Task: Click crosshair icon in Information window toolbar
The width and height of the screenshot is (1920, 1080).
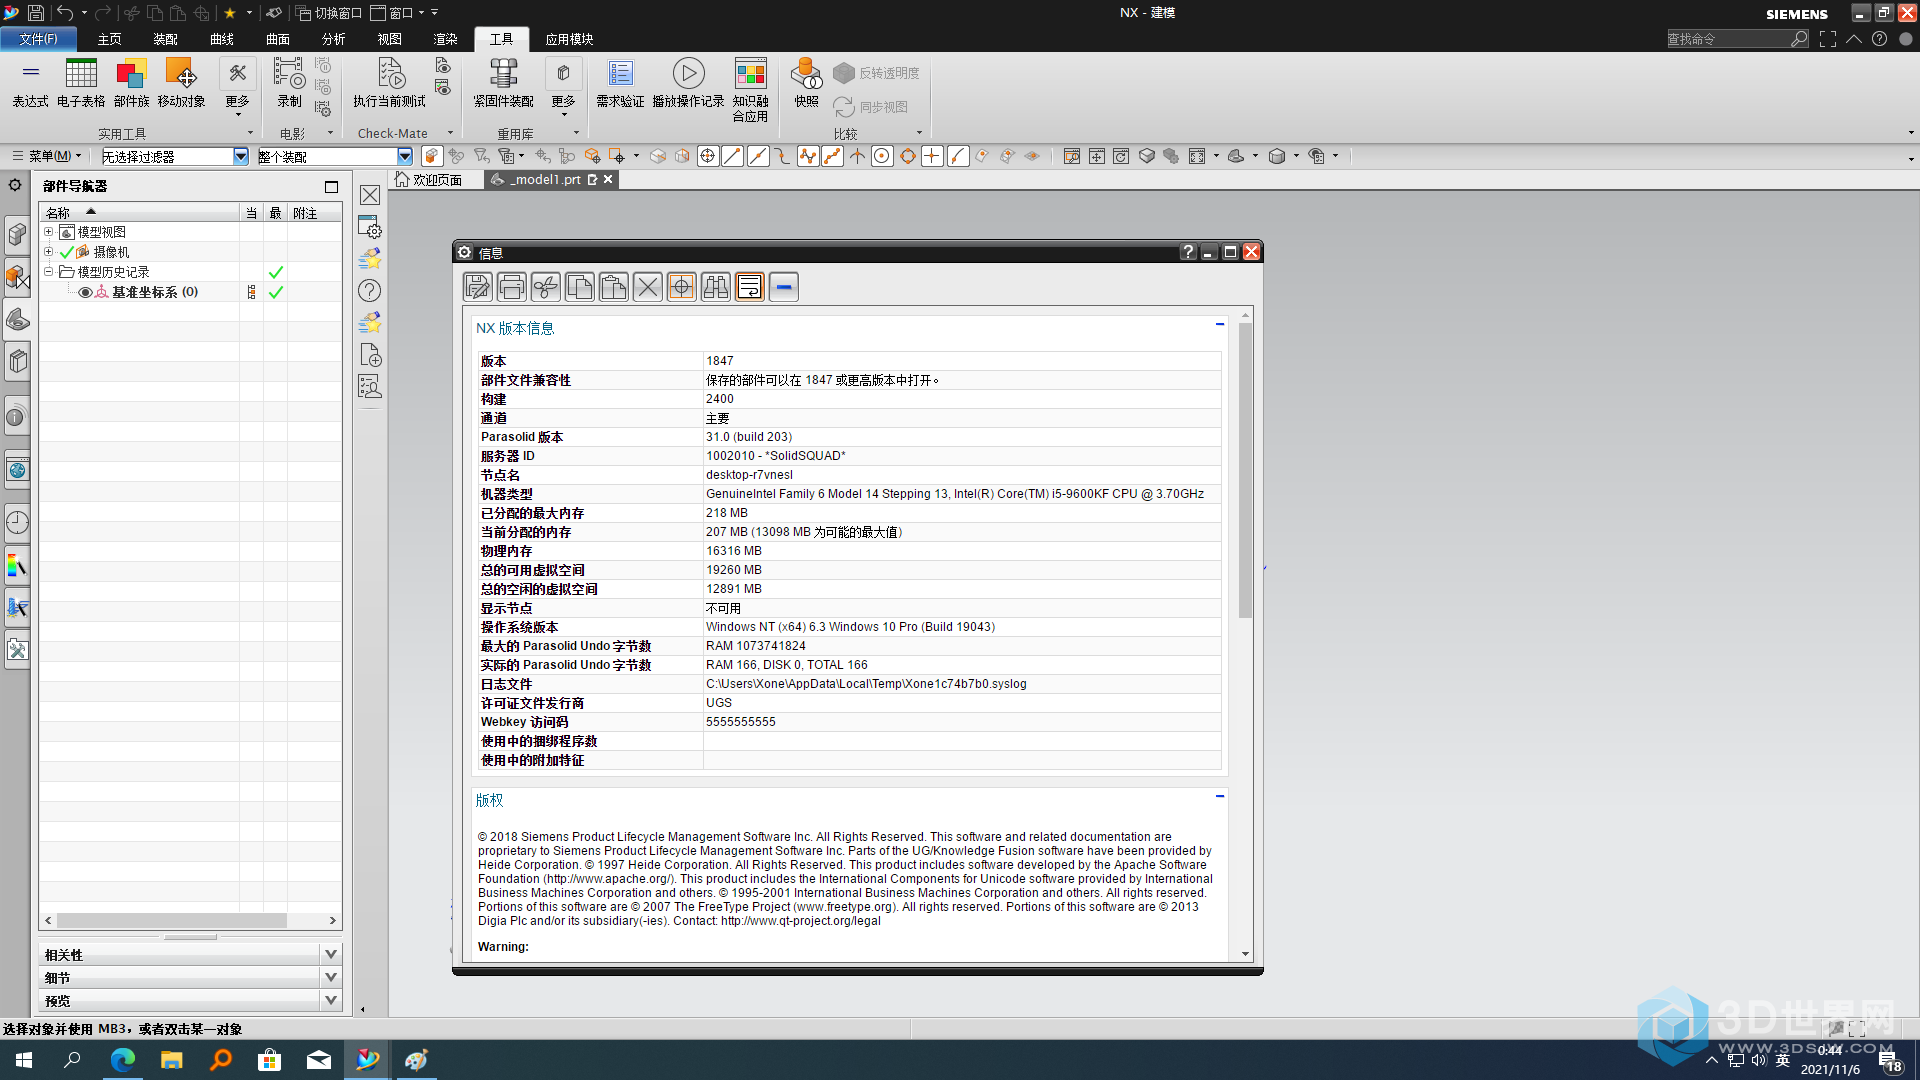Action: point(681,287)
